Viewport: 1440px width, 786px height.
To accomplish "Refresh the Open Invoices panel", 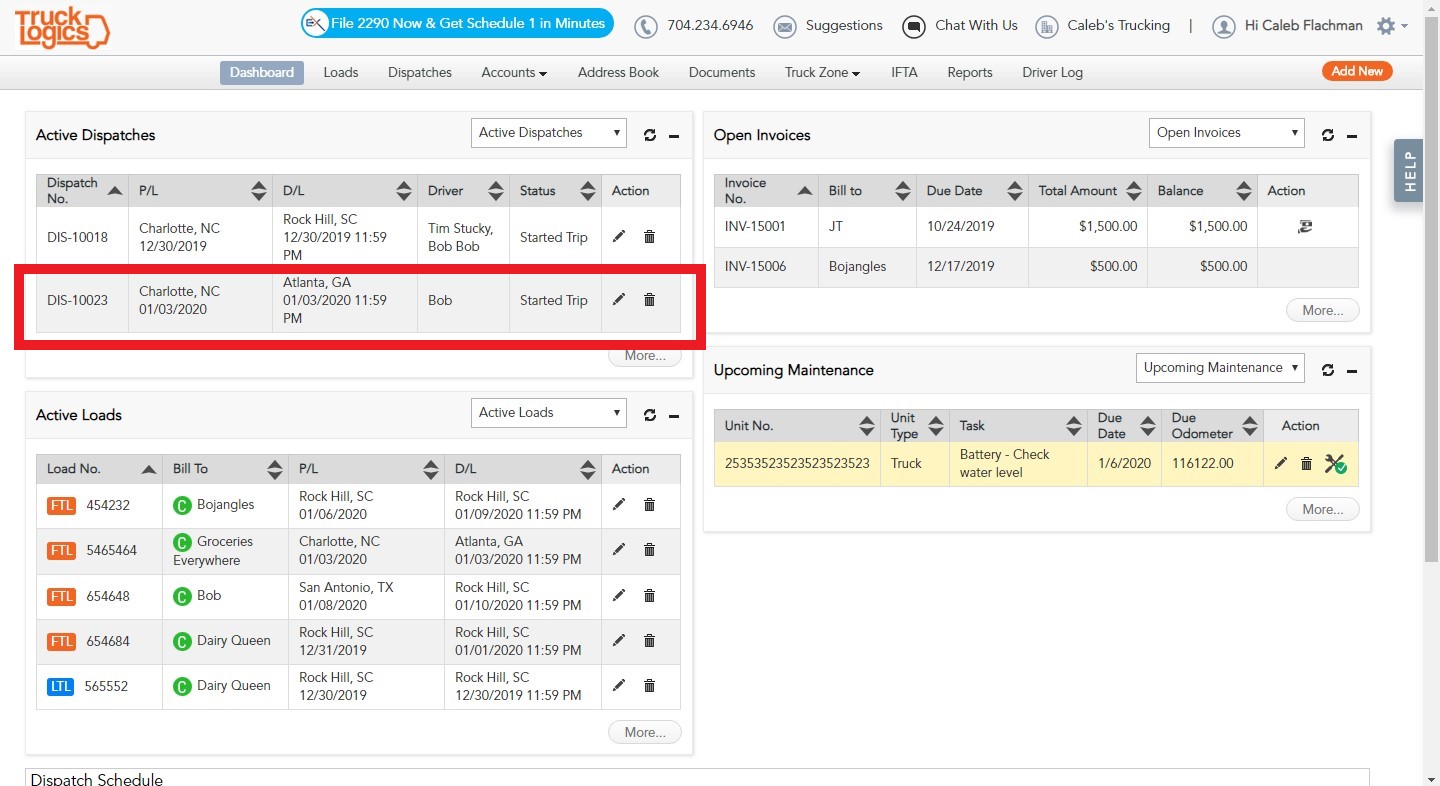I will [x=1328, y=135].
